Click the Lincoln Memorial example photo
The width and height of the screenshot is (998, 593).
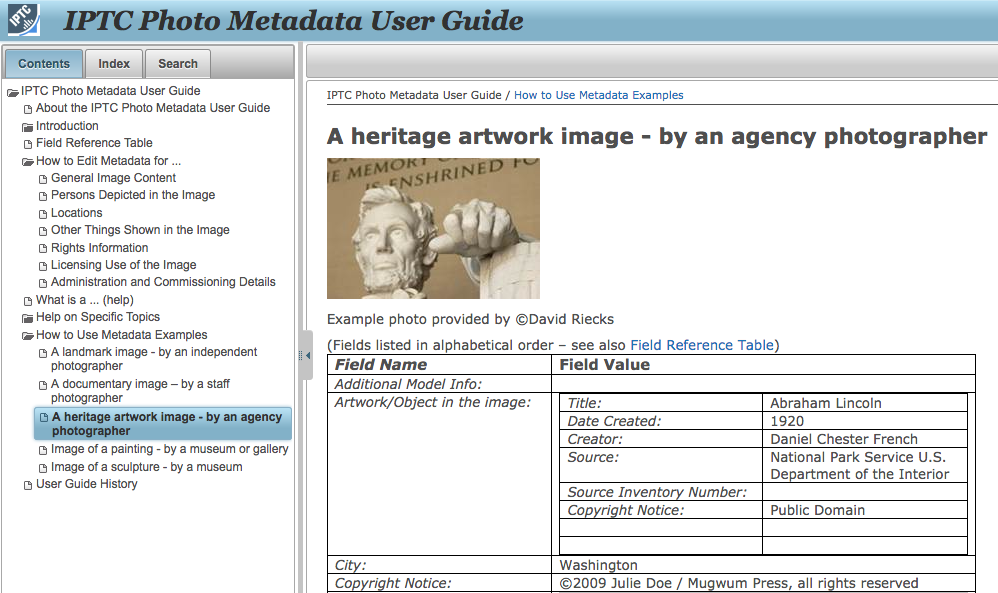(x=433, y=228)
